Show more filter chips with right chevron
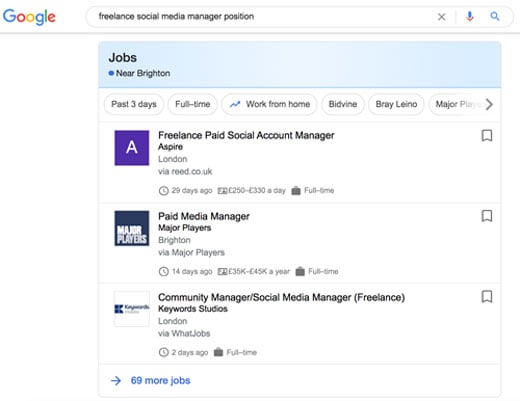 489,104
